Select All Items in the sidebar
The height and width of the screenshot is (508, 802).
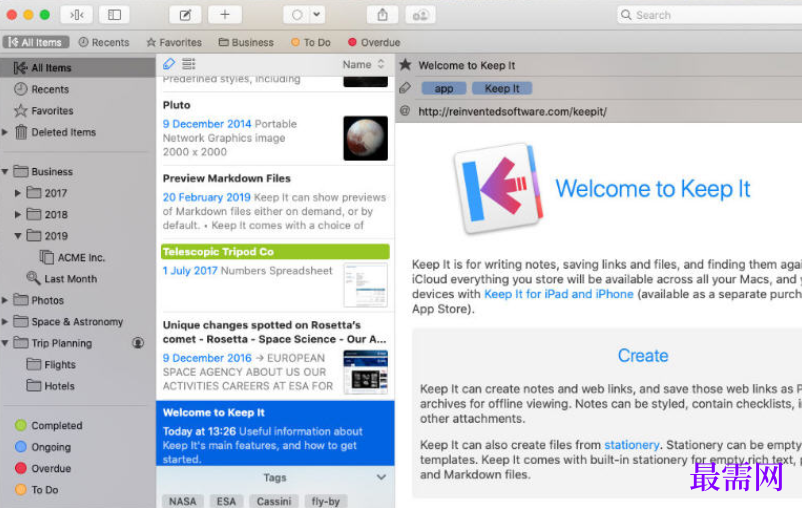tap(78, 68)
